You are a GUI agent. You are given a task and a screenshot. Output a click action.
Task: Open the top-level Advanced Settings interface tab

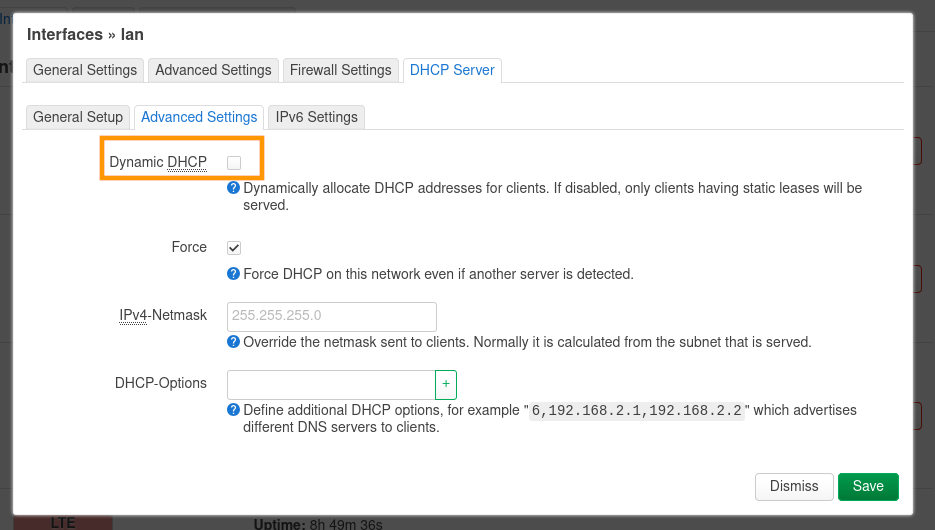coord(213,70)
